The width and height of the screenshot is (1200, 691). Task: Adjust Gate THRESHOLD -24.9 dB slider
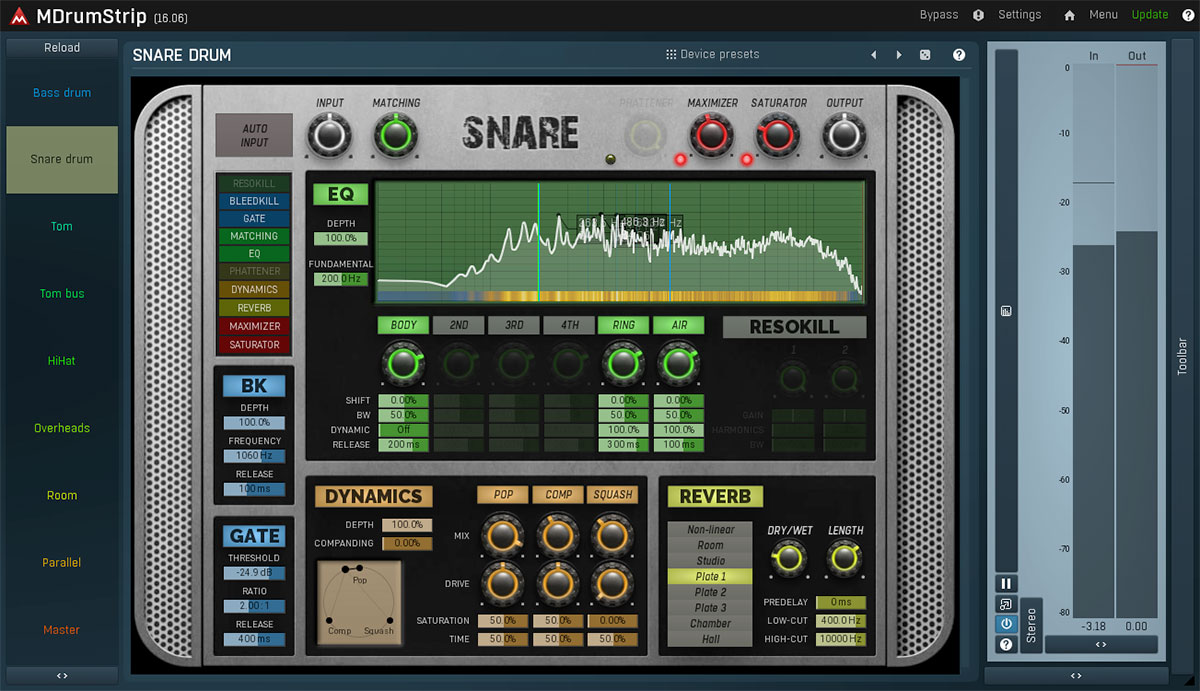[x=254, y=574]
